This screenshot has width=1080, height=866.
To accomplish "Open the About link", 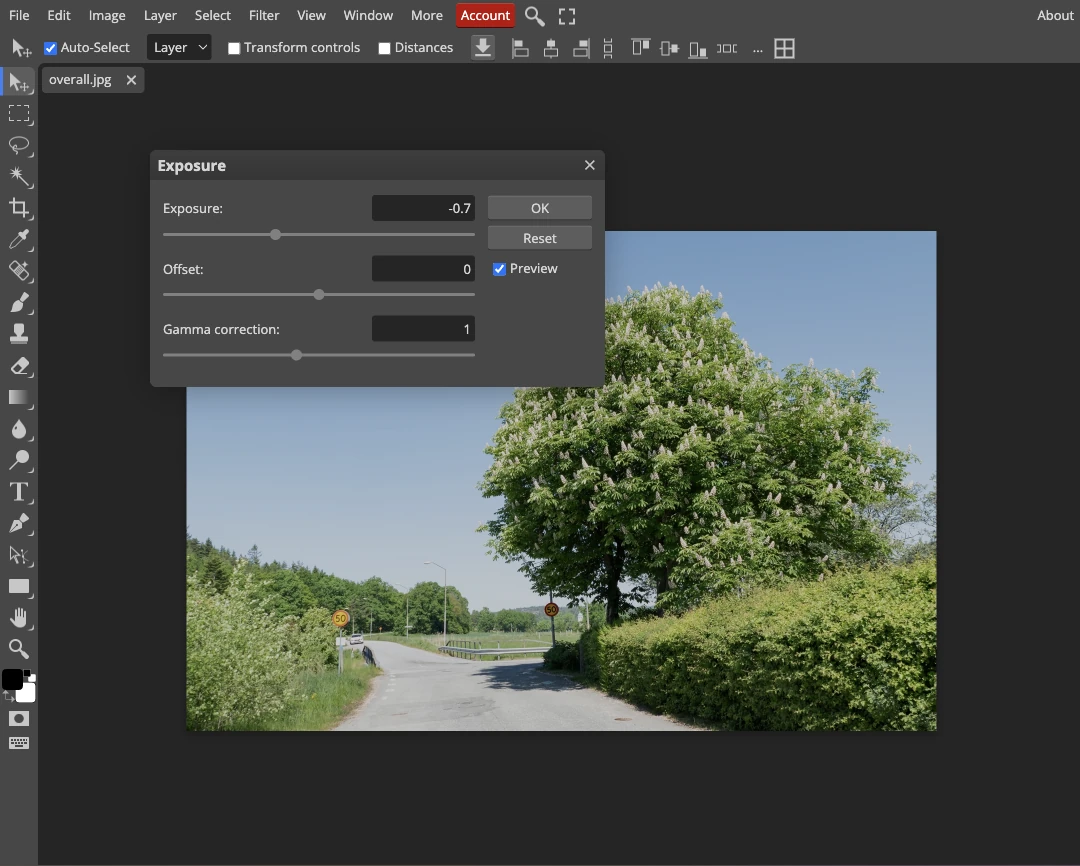I will click(x=1055, y=15).
